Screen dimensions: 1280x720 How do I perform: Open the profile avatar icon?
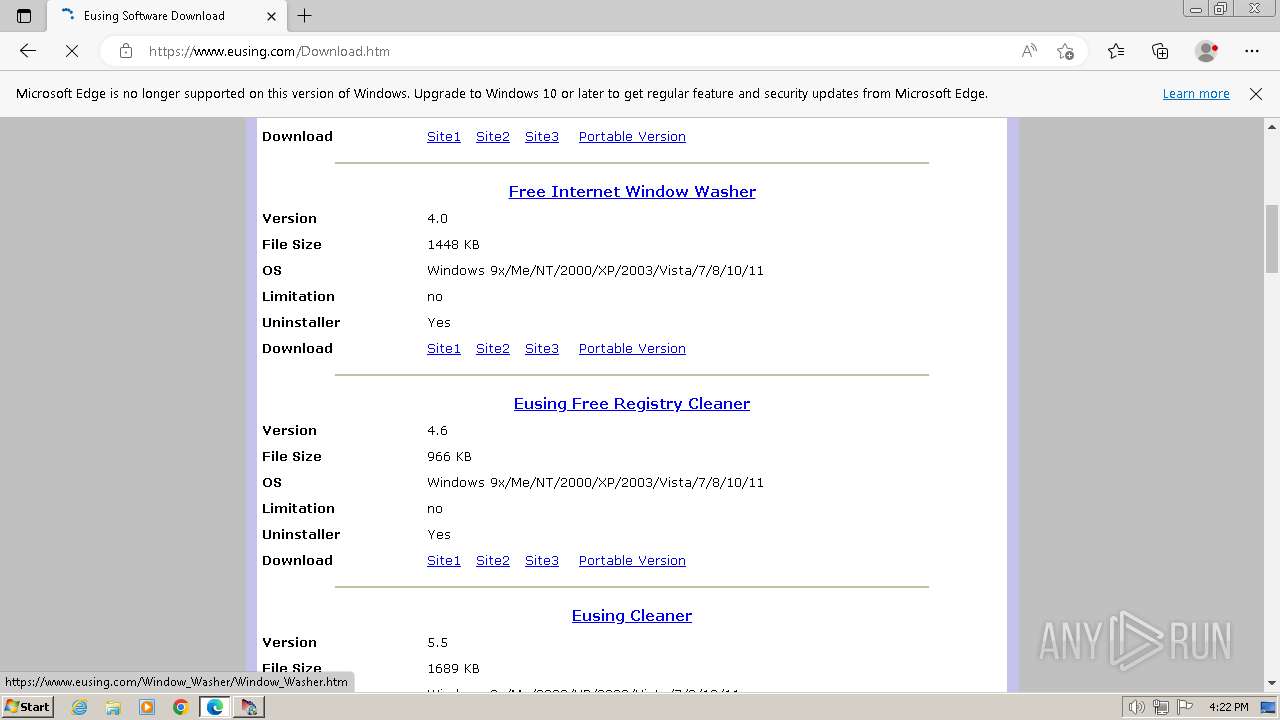coord(1206,51)
